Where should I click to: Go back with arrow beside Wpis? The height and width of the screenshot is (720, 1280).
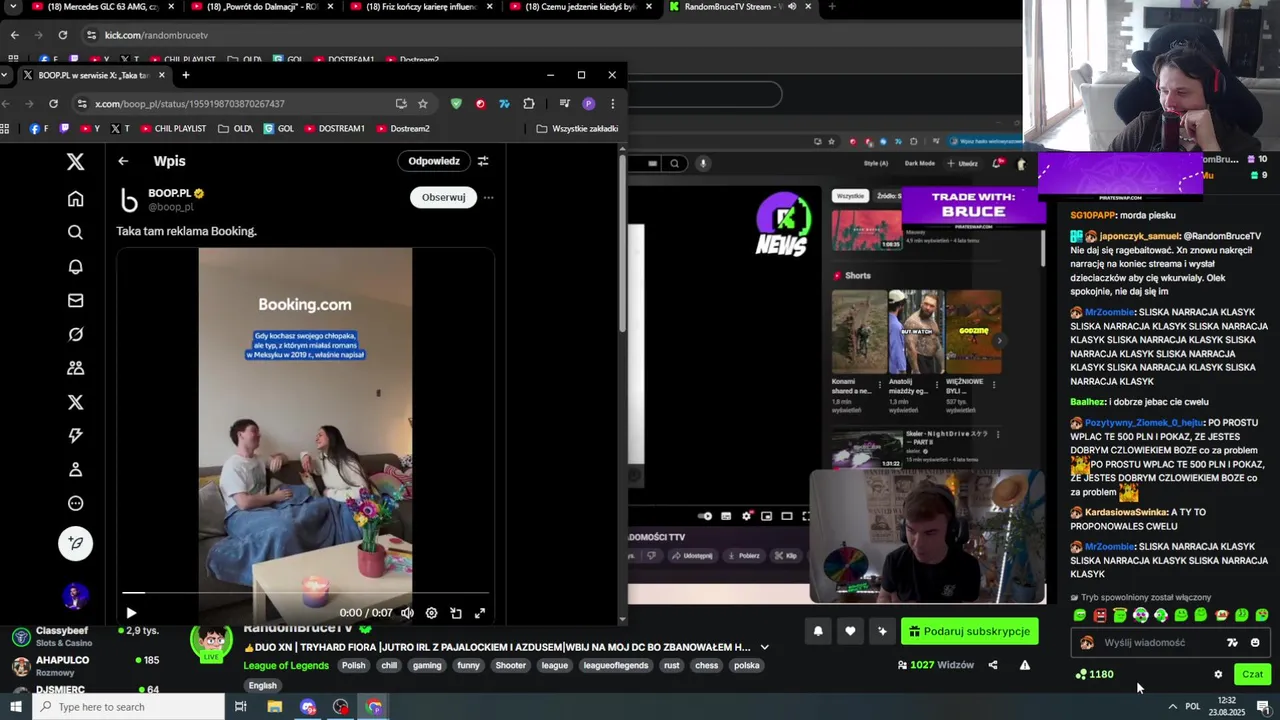coord(123,161)
